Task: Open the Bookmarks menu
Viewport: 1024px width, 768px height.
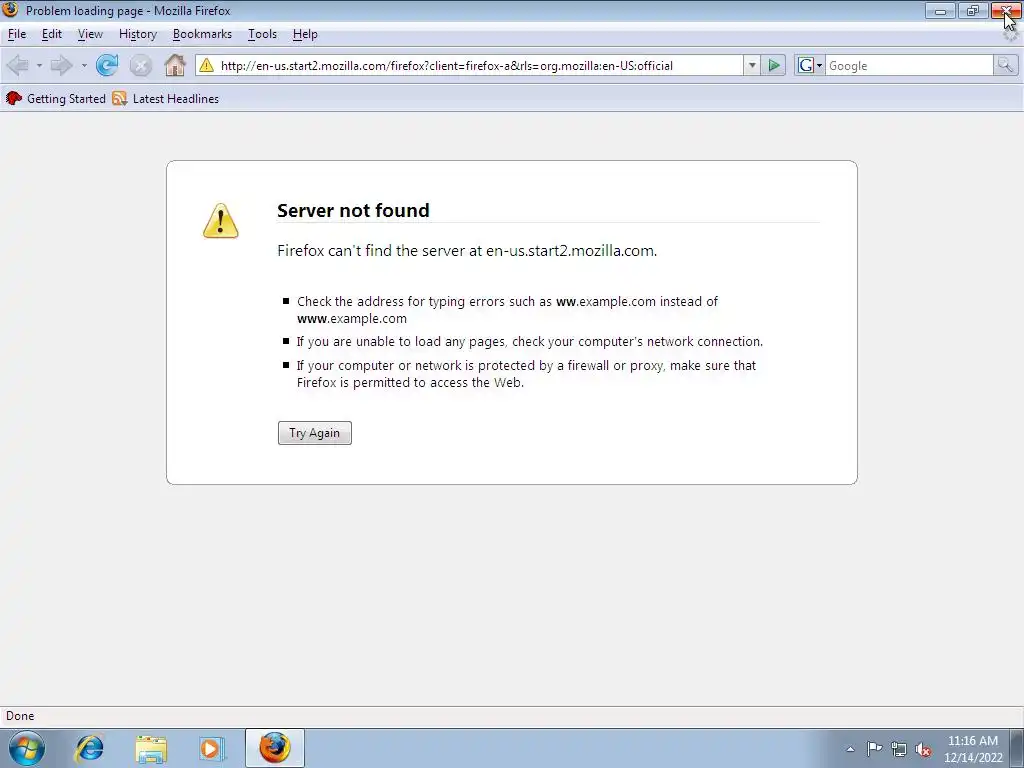Action: pyautogui.click(x=202, y=34)
